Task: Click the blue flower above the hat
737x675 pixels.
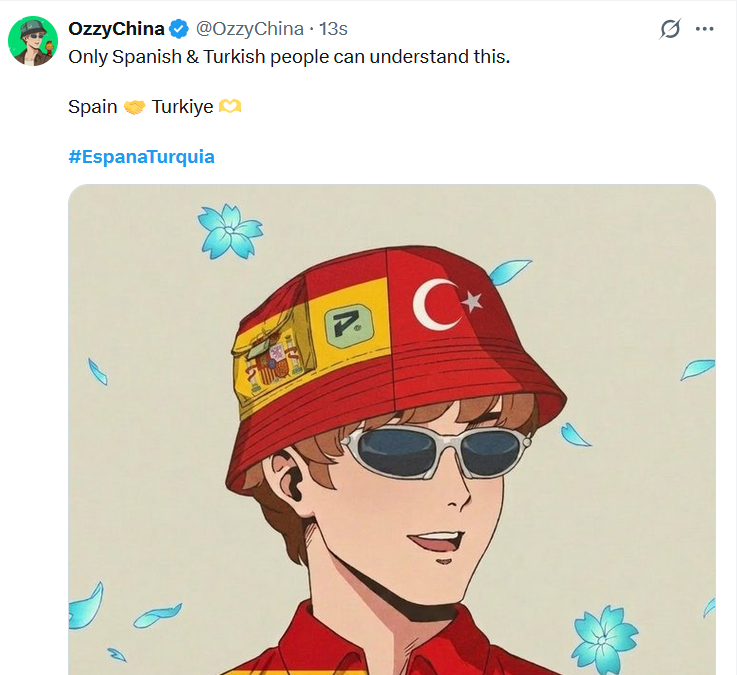Action: pos(229,229)
